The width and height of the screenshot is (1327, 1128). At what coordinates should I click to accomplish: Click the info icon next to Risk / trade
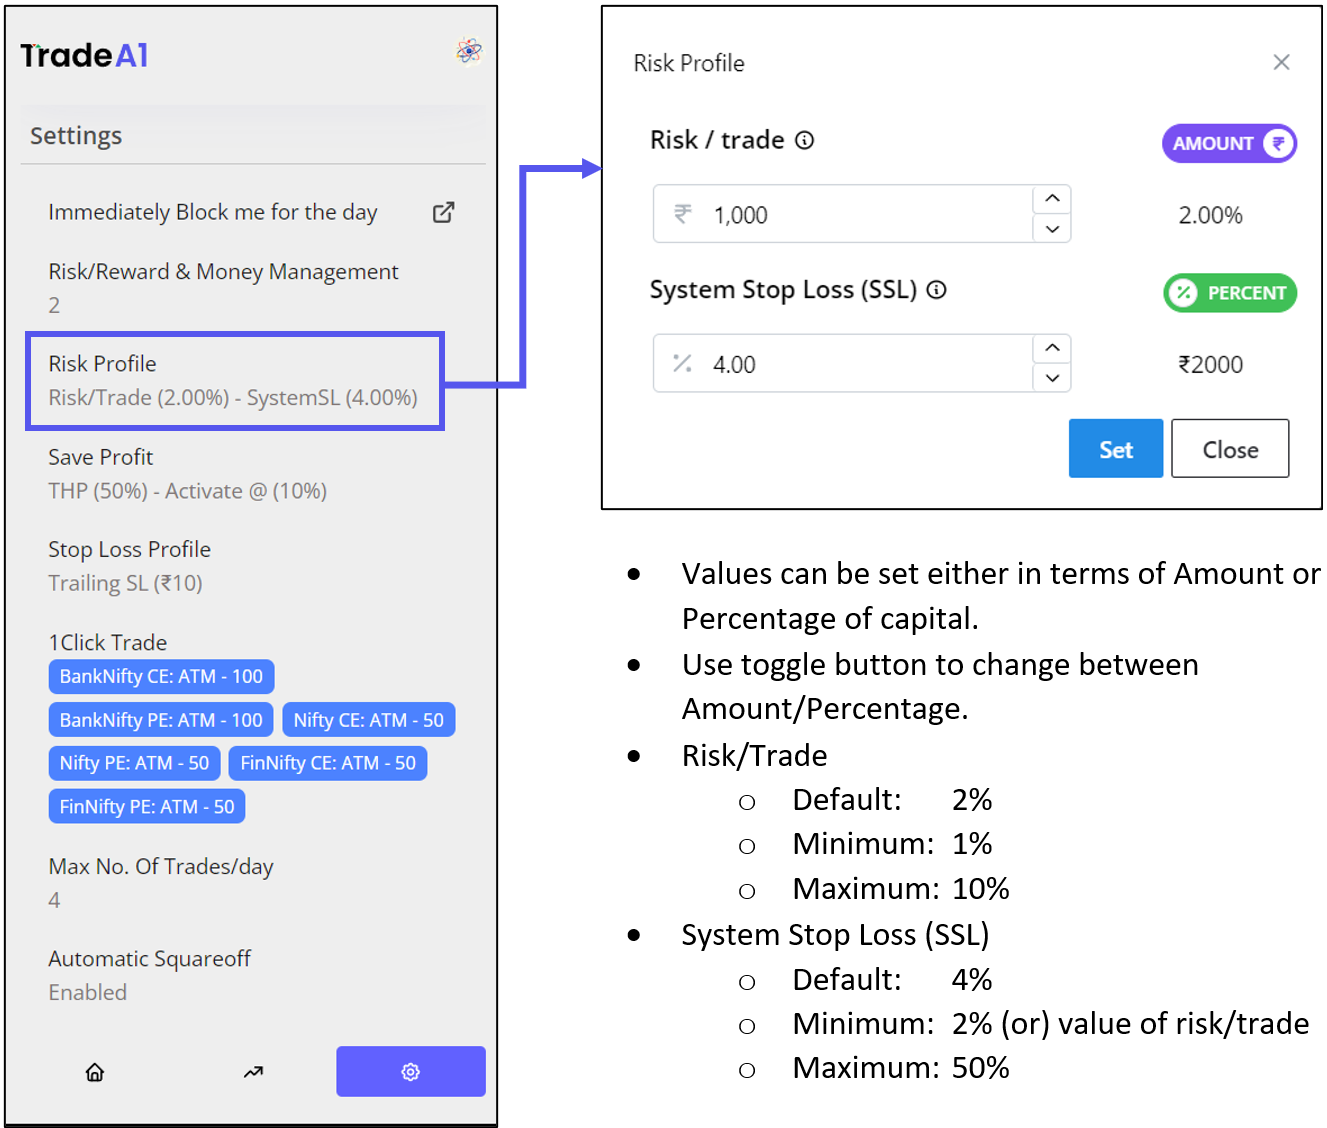click(804, 140)
